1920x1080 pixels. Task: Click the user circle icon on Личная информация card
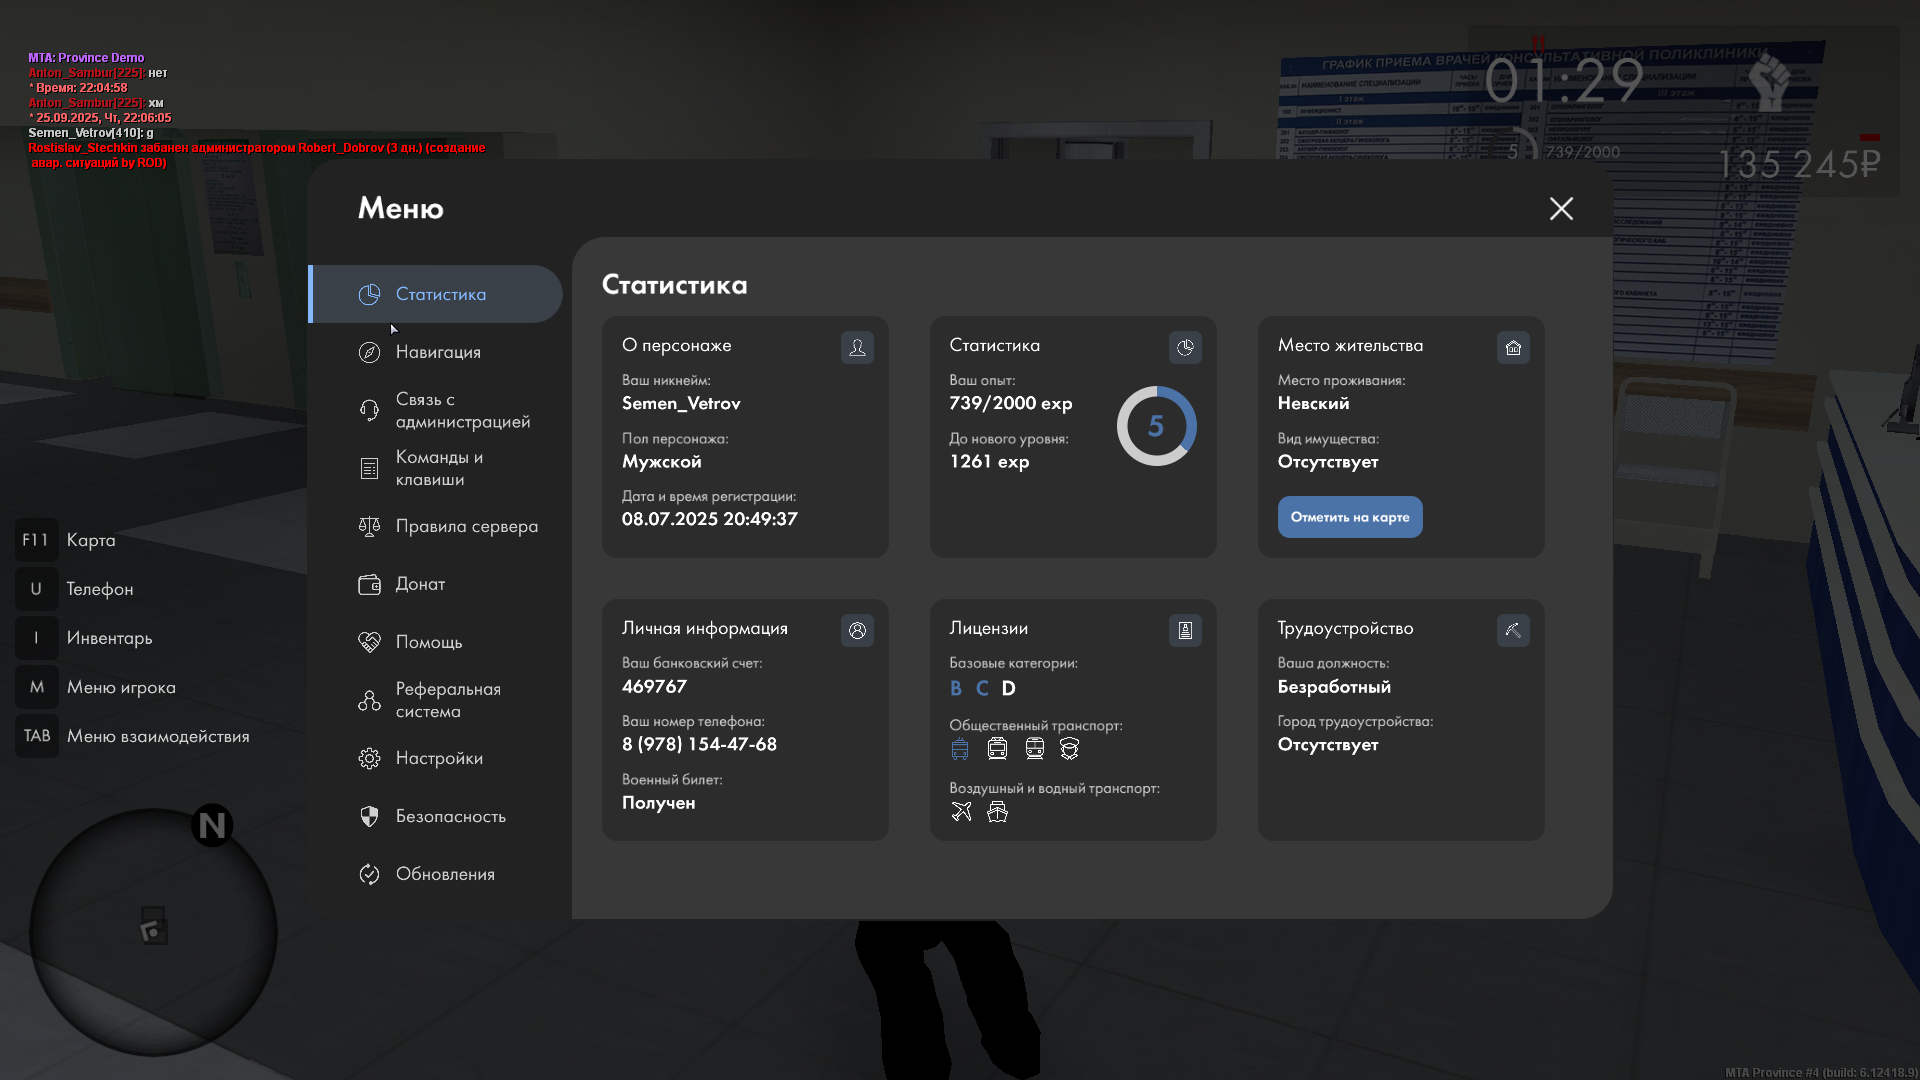[857, 630]
